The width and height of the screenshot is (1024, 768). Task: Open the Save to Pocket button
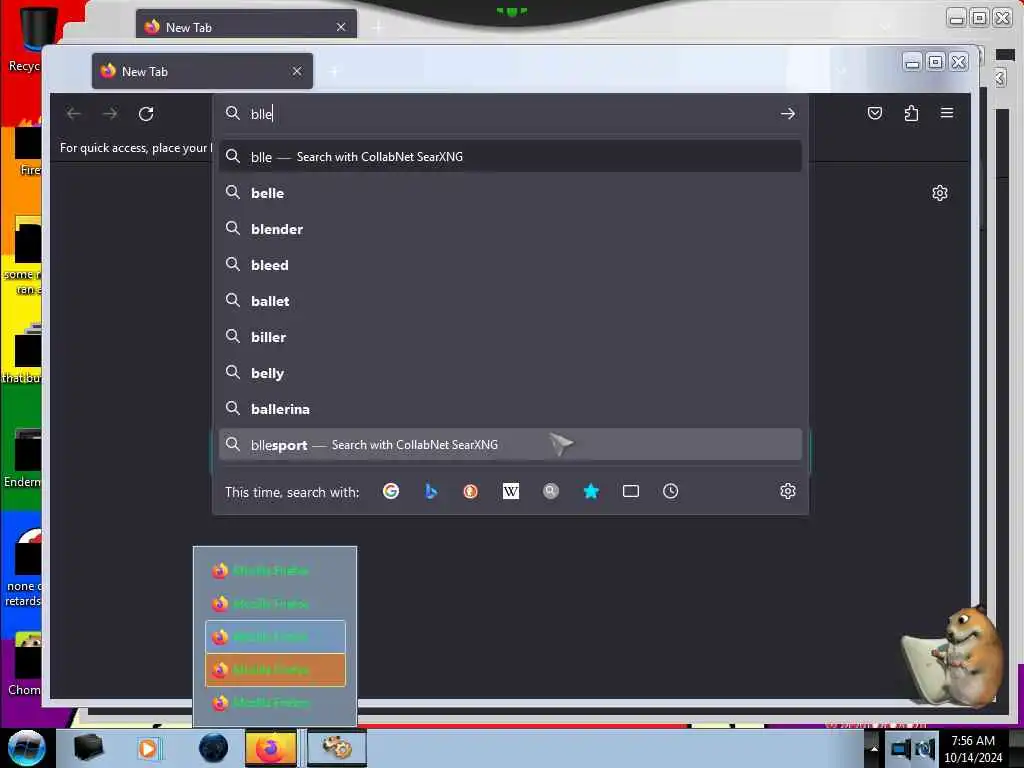pyautogui.click(x=874, y=114)
